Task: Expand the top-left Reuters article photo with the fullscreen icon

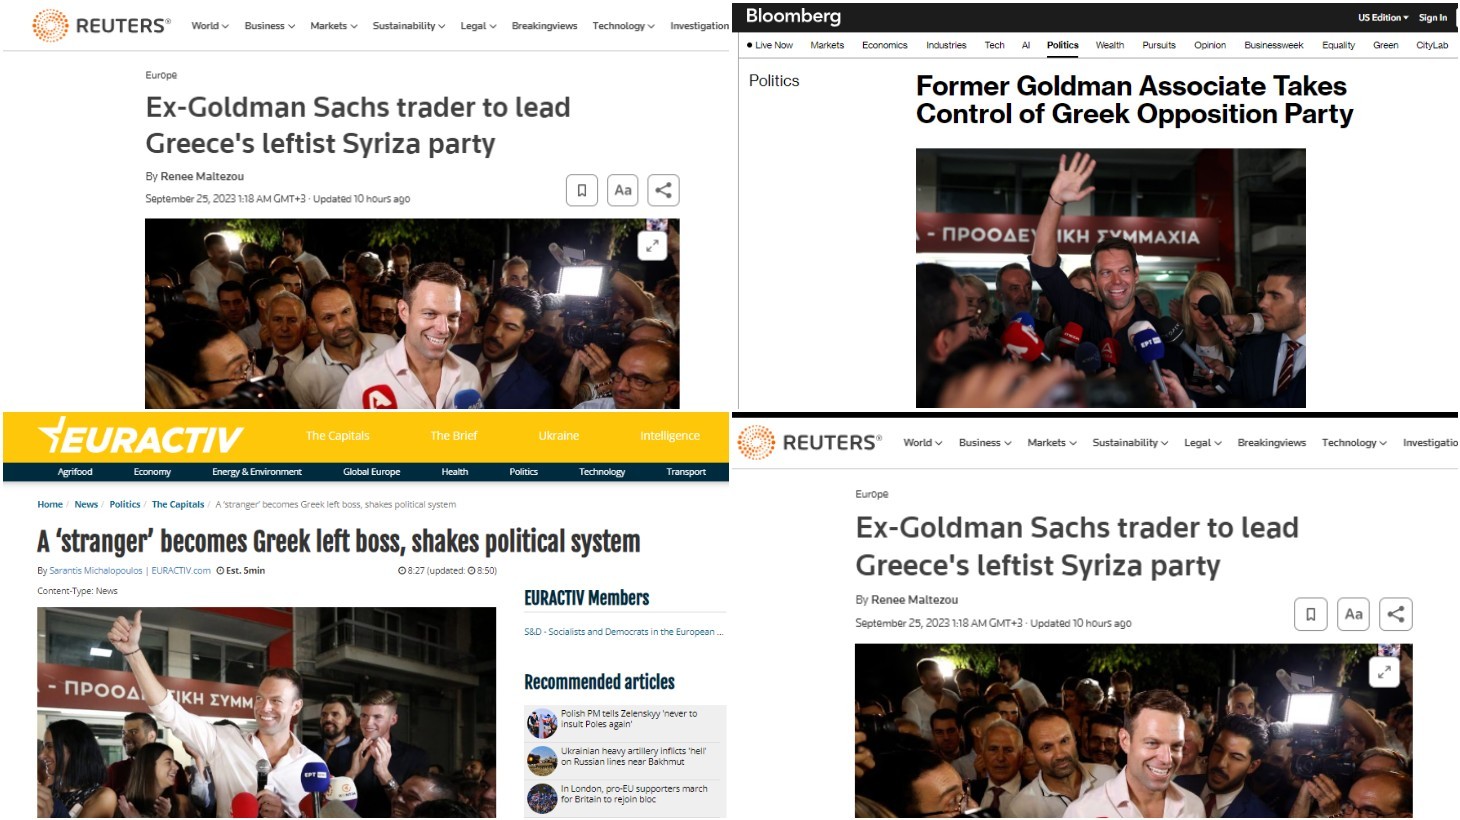Action: pos(652,245)
